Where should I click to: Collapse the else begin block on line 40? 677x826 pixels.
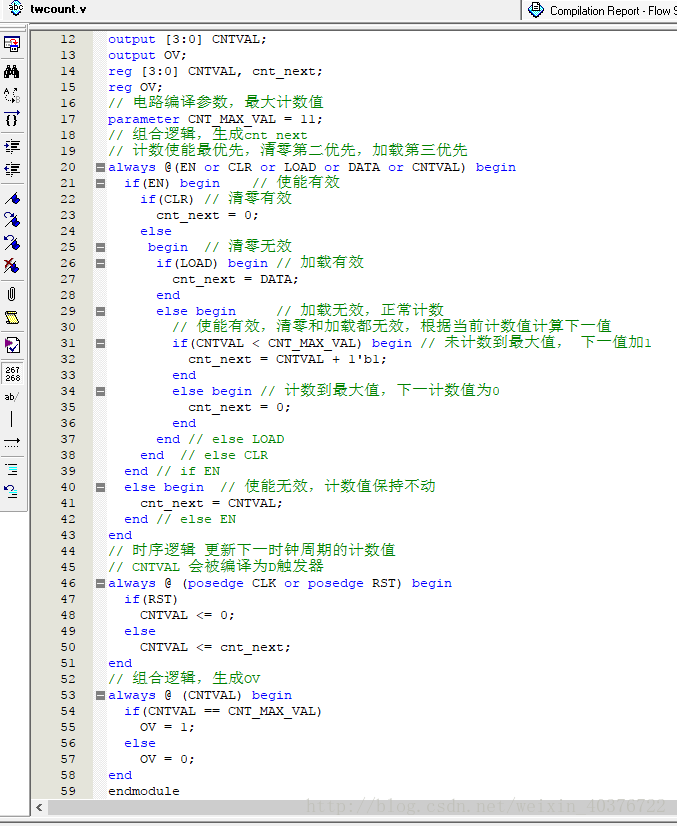coord(100,487)
